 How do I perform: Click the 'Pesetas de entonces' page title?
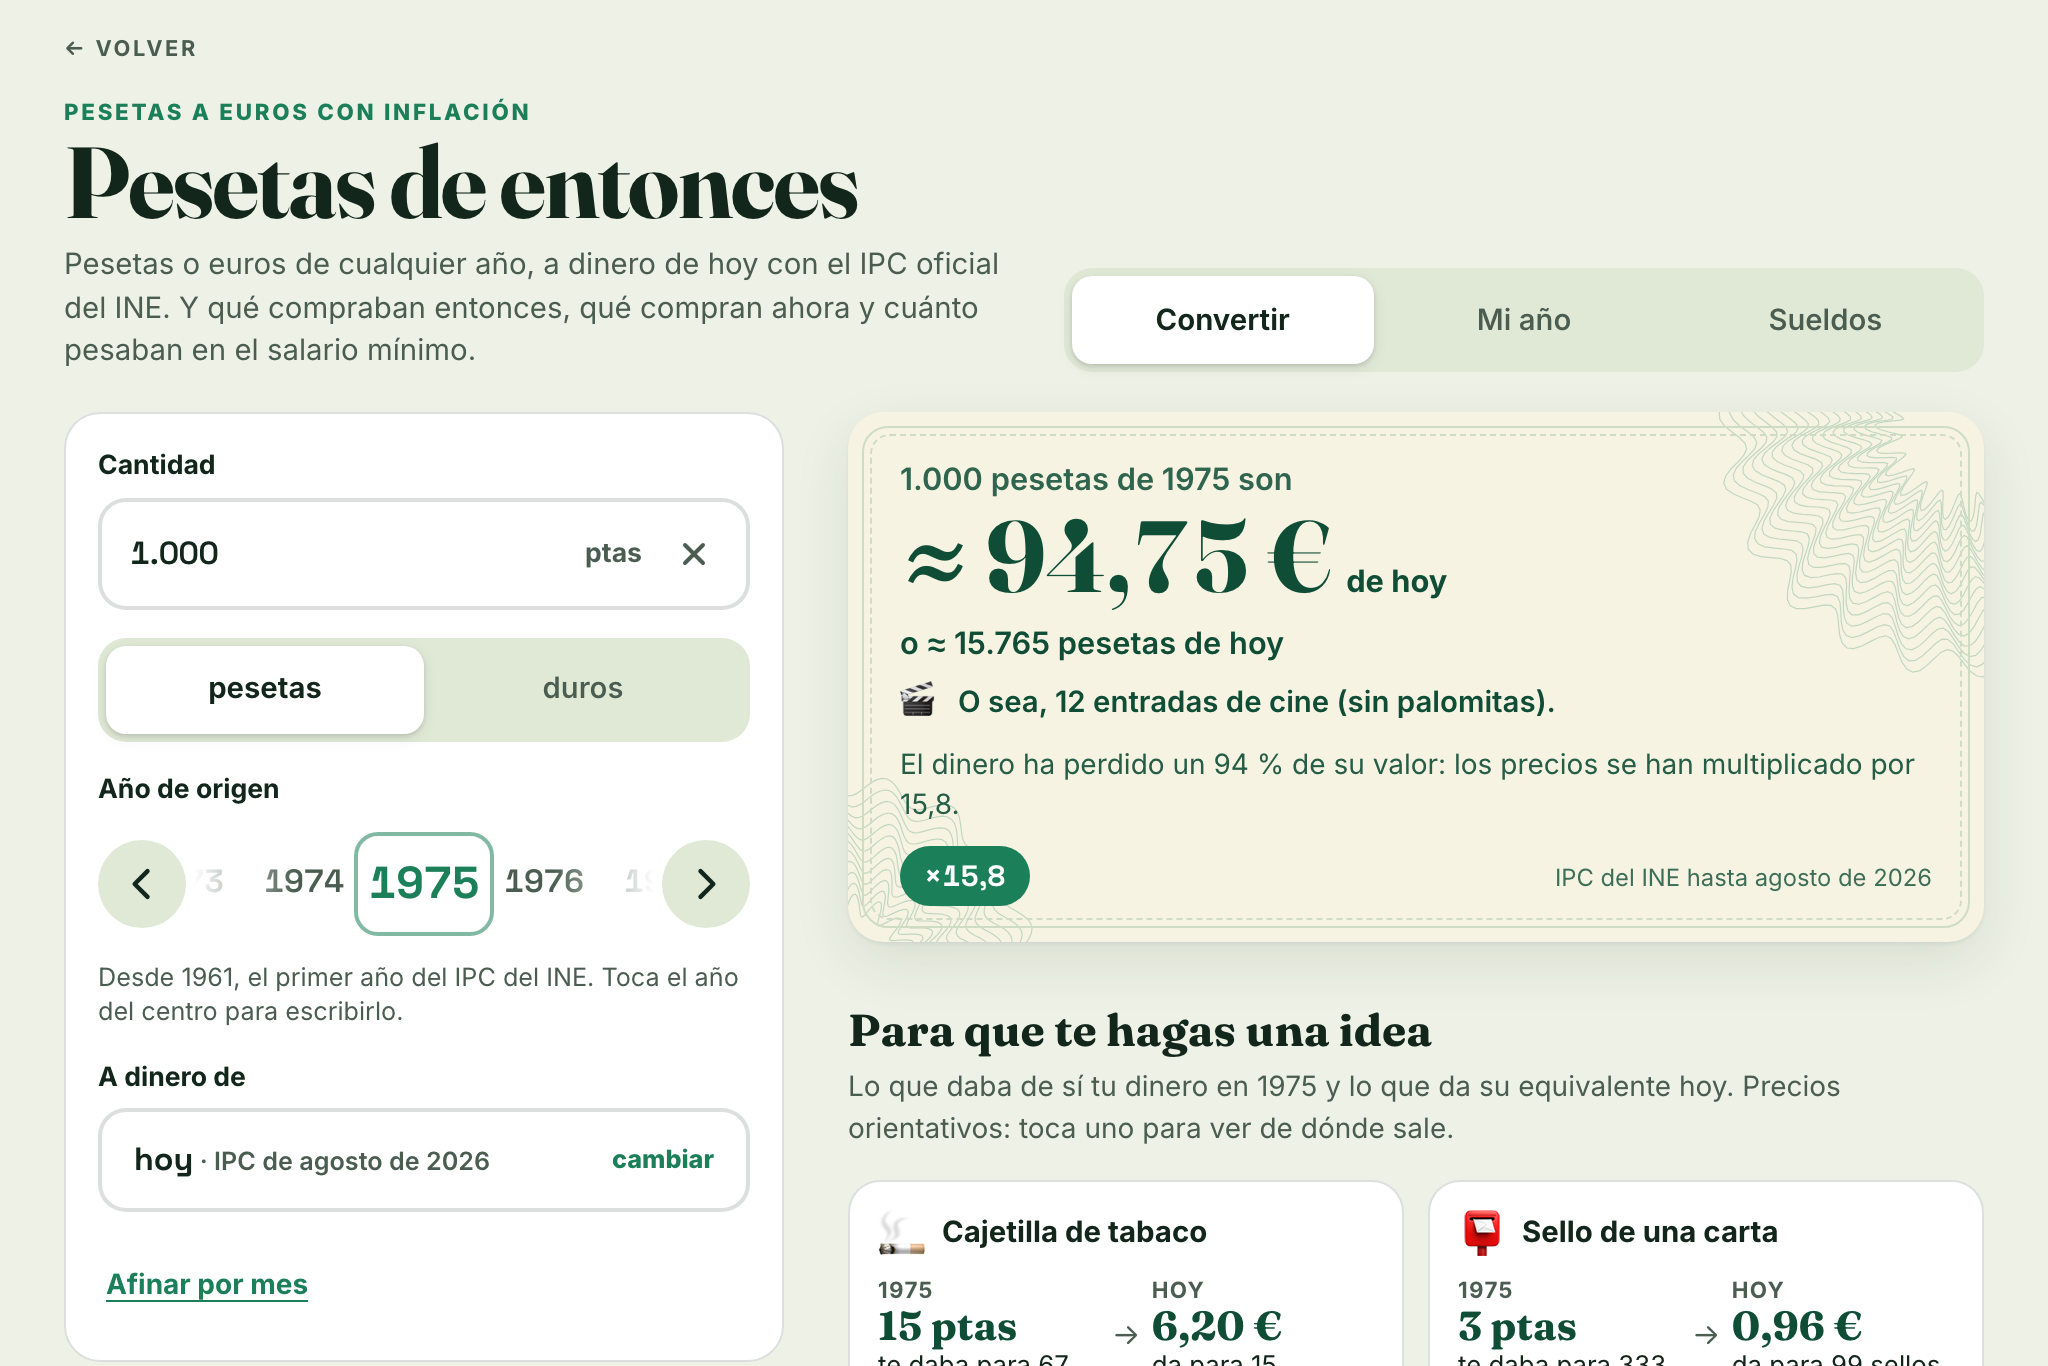tap(462, 186)
